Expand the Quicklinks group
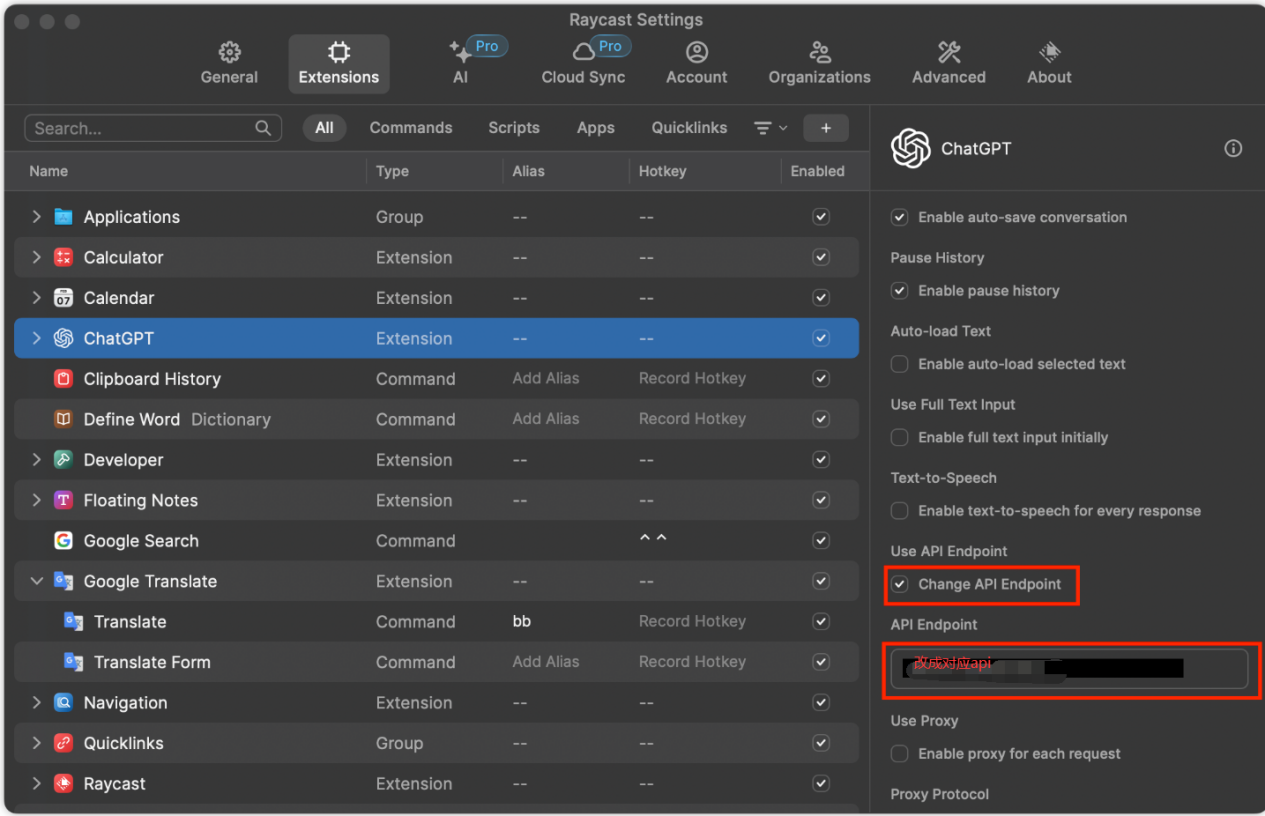 pyautogui.click(x=37, y=743)
